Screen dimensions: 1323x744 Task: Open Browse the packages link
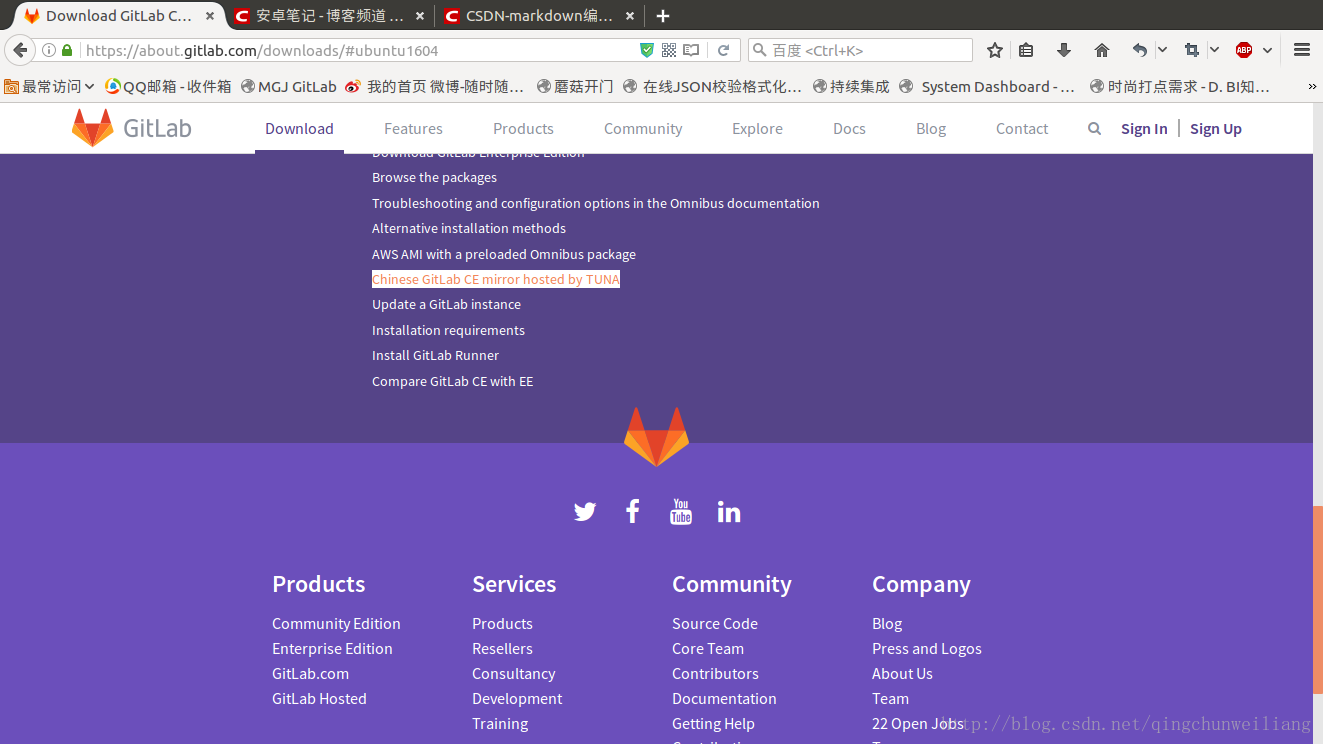tap(434, 177)
